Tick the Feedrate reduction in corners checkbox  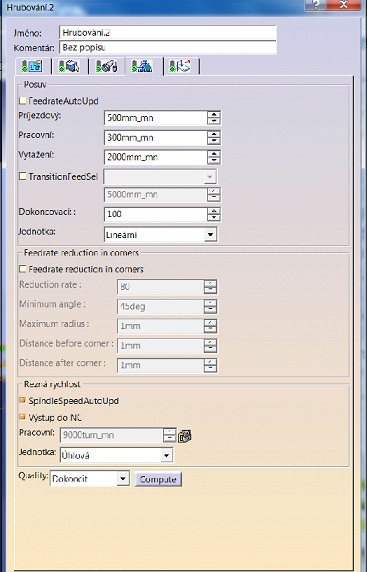click(x=23, y=269)
